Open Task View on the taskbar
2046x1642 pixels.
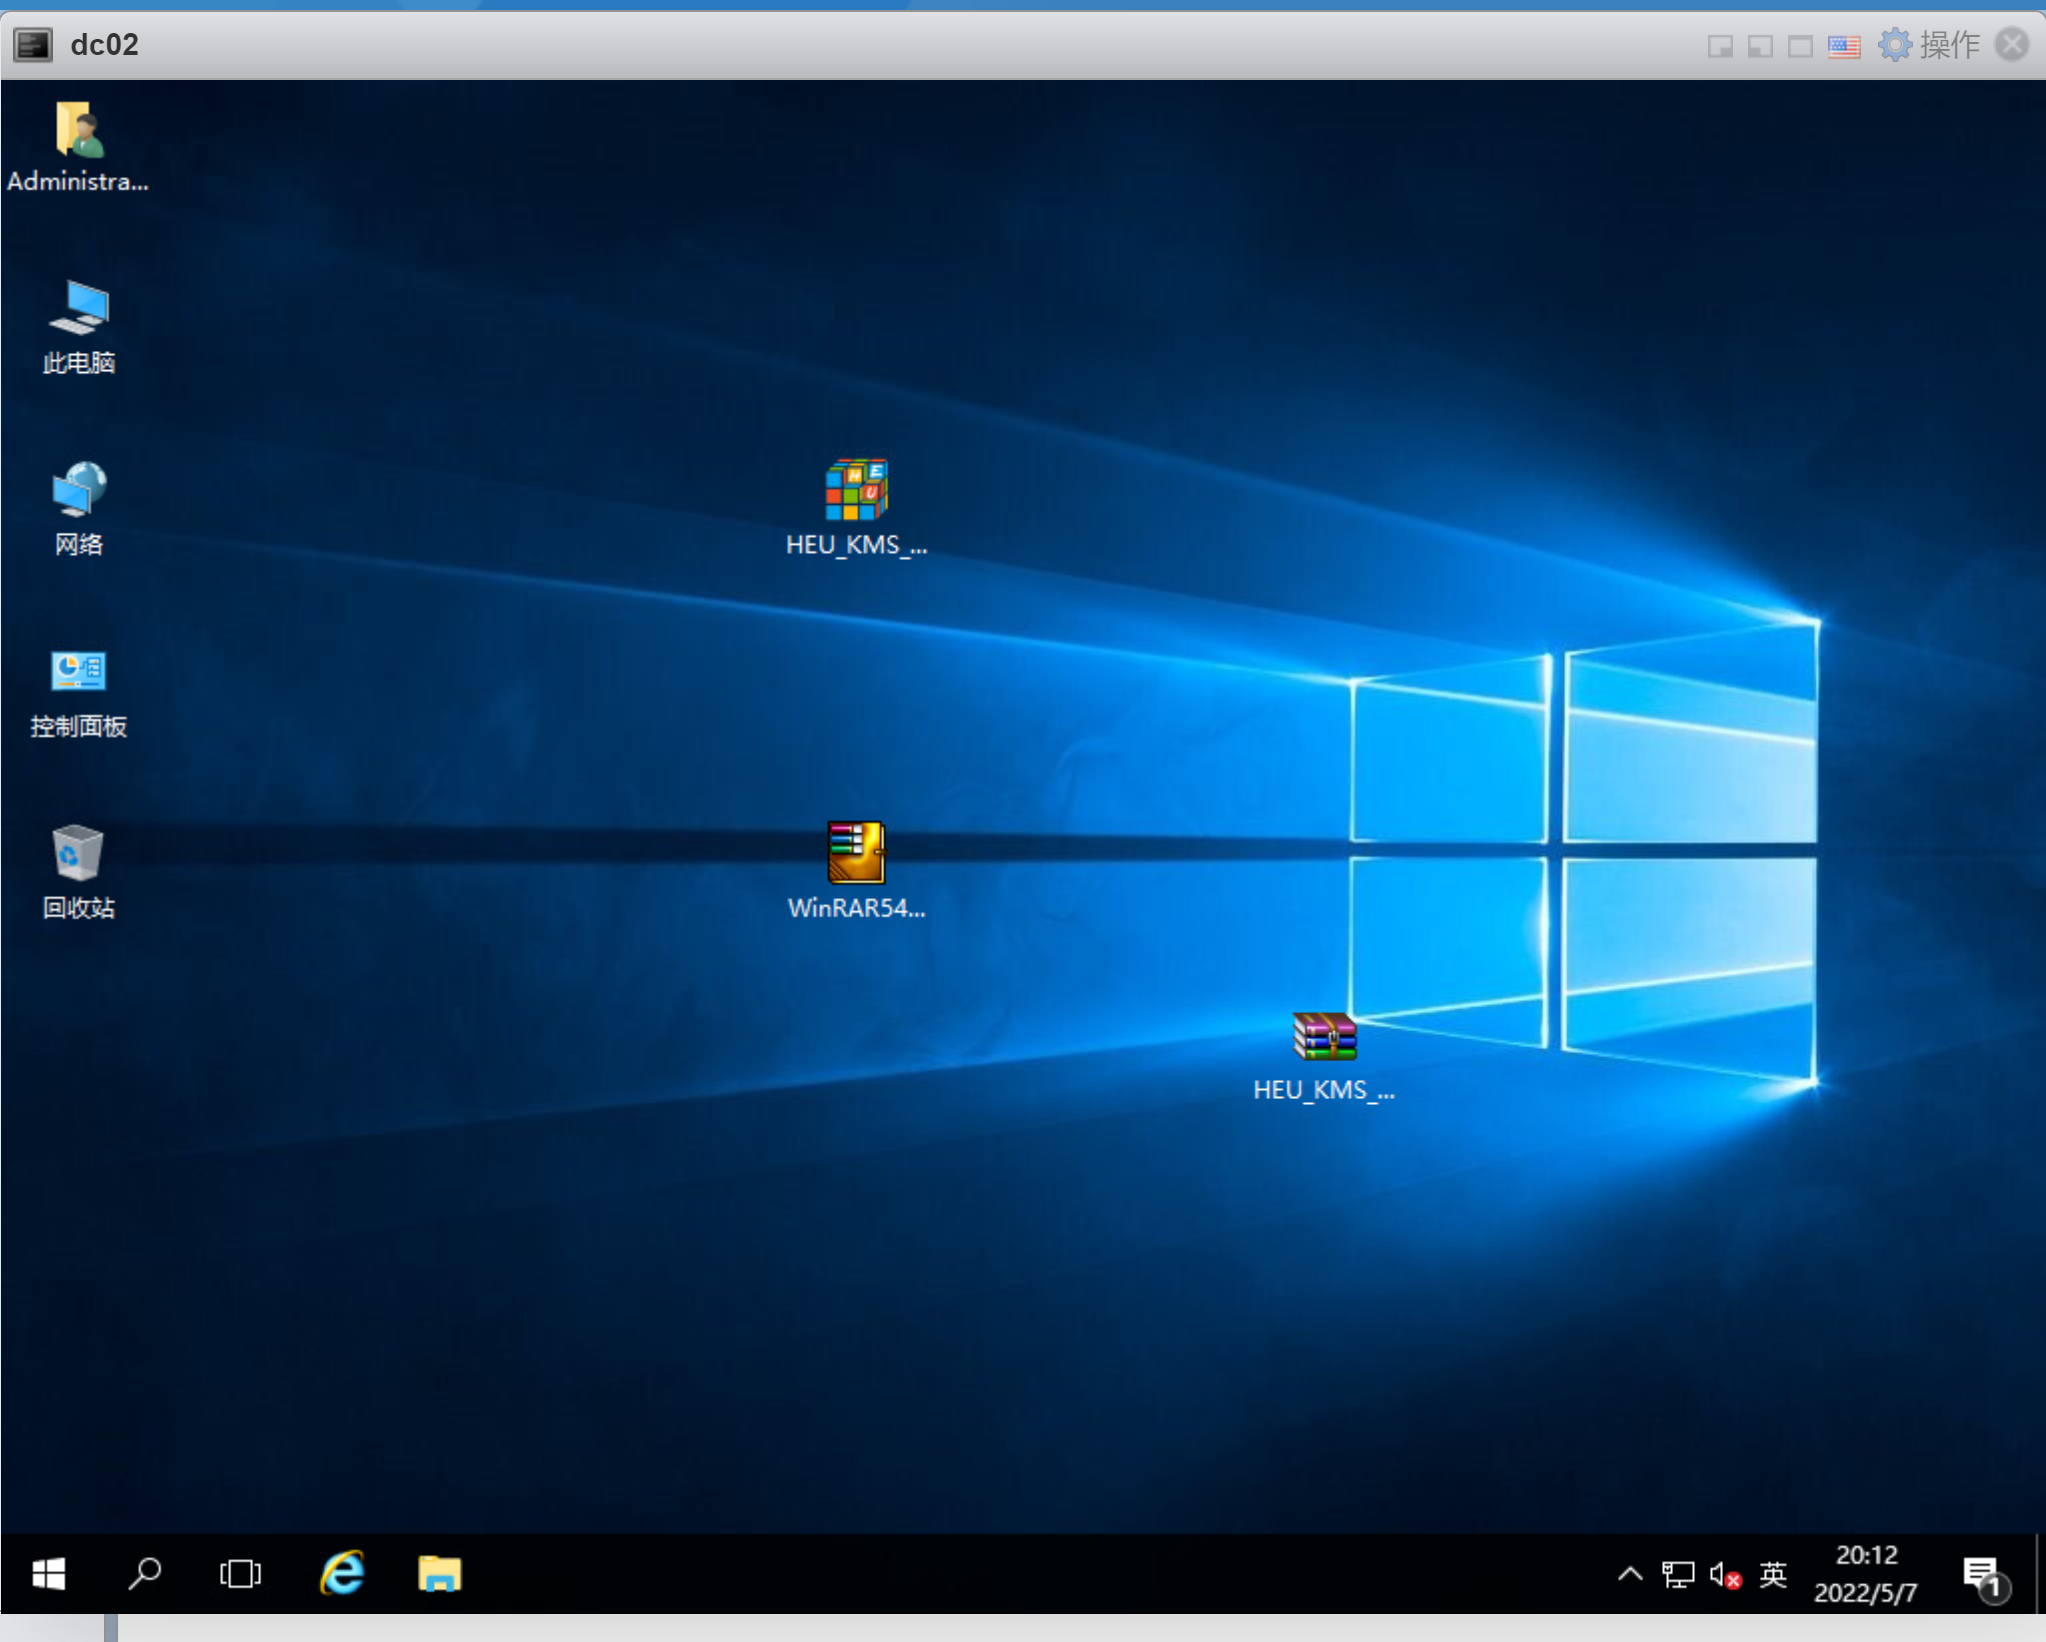click(240, 1574)
